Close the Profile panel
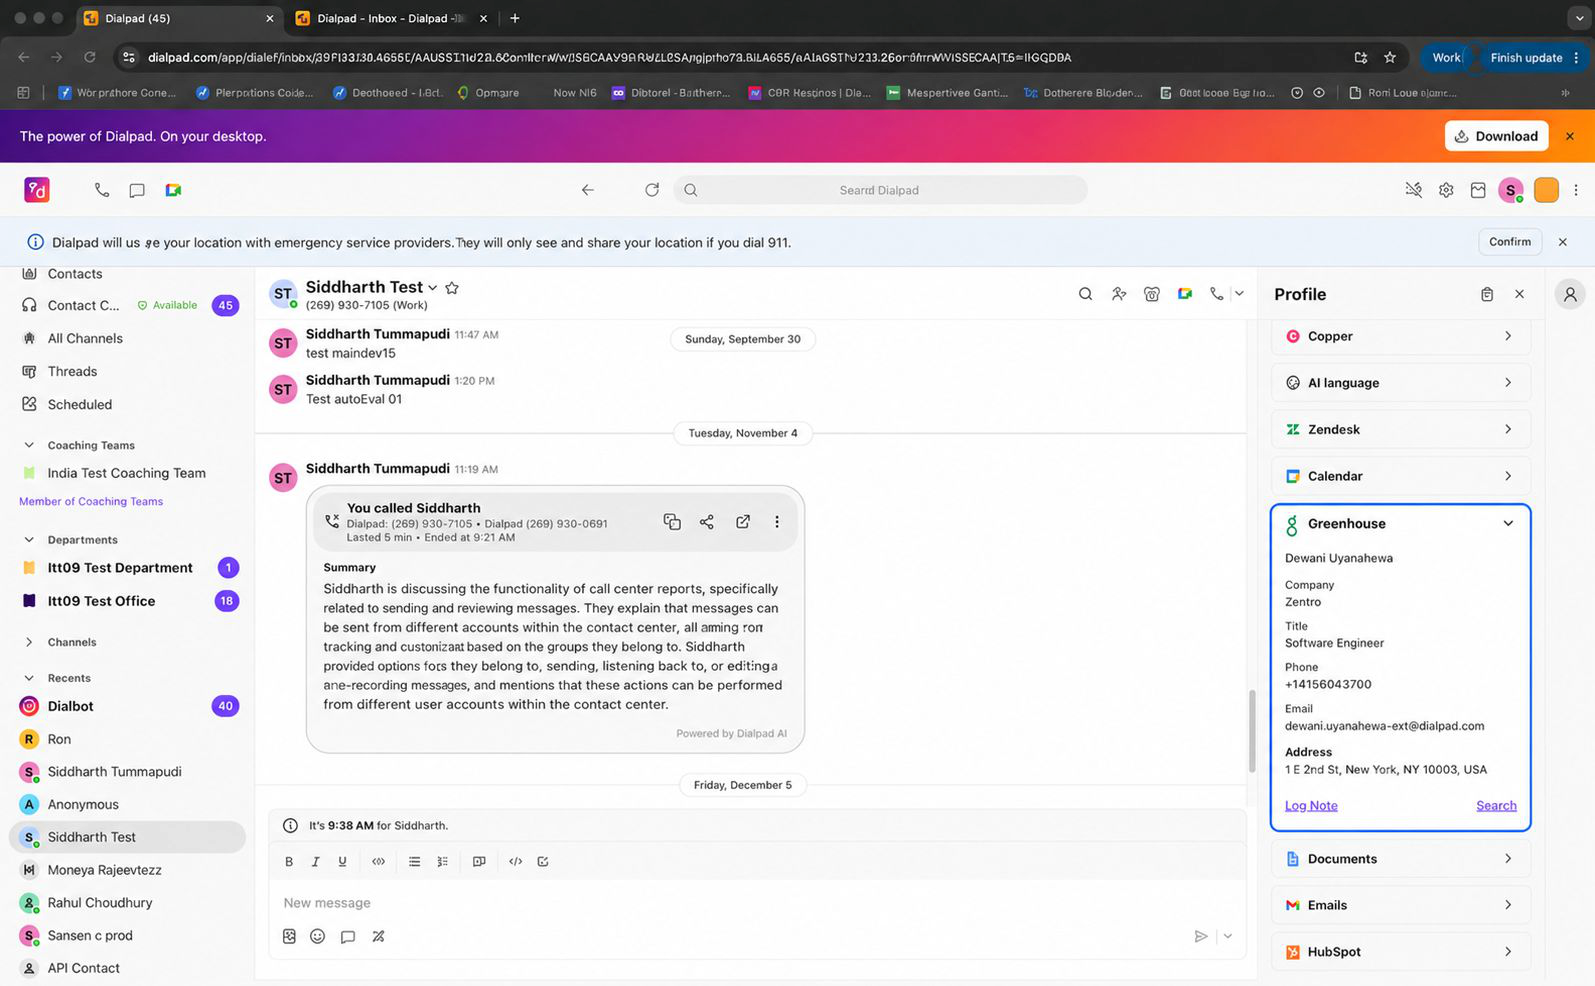Viewport: 1595px width, 986px height. click(1519, 294)
